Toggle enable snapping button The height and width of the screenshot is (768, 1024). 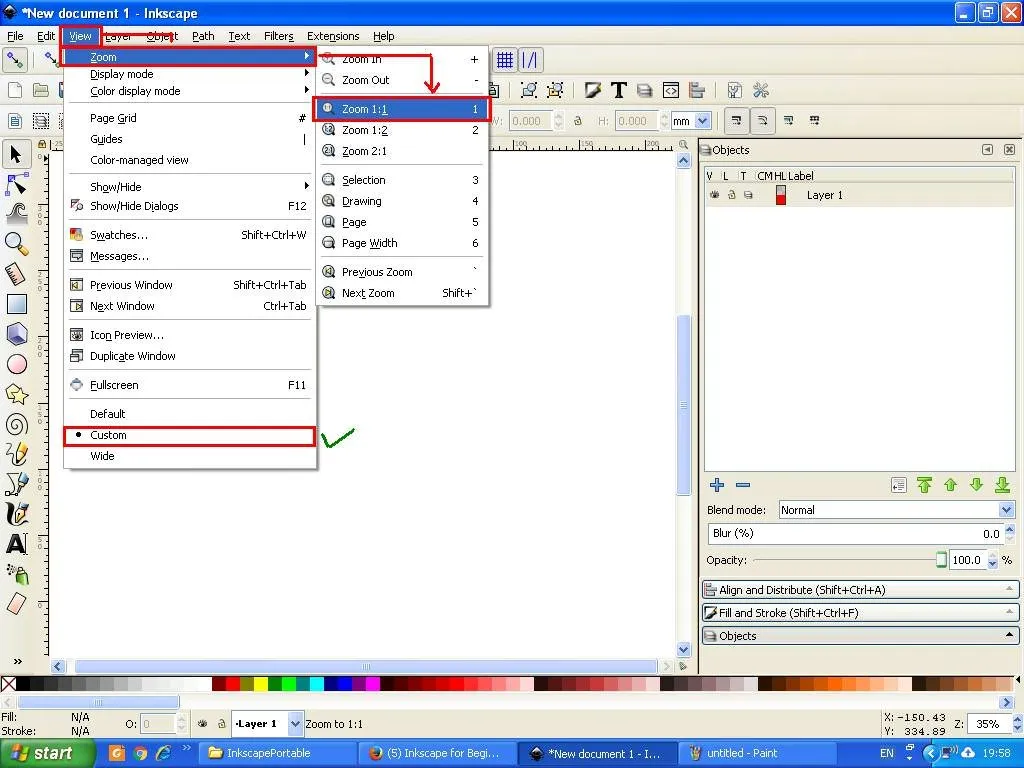coord(14,60)
